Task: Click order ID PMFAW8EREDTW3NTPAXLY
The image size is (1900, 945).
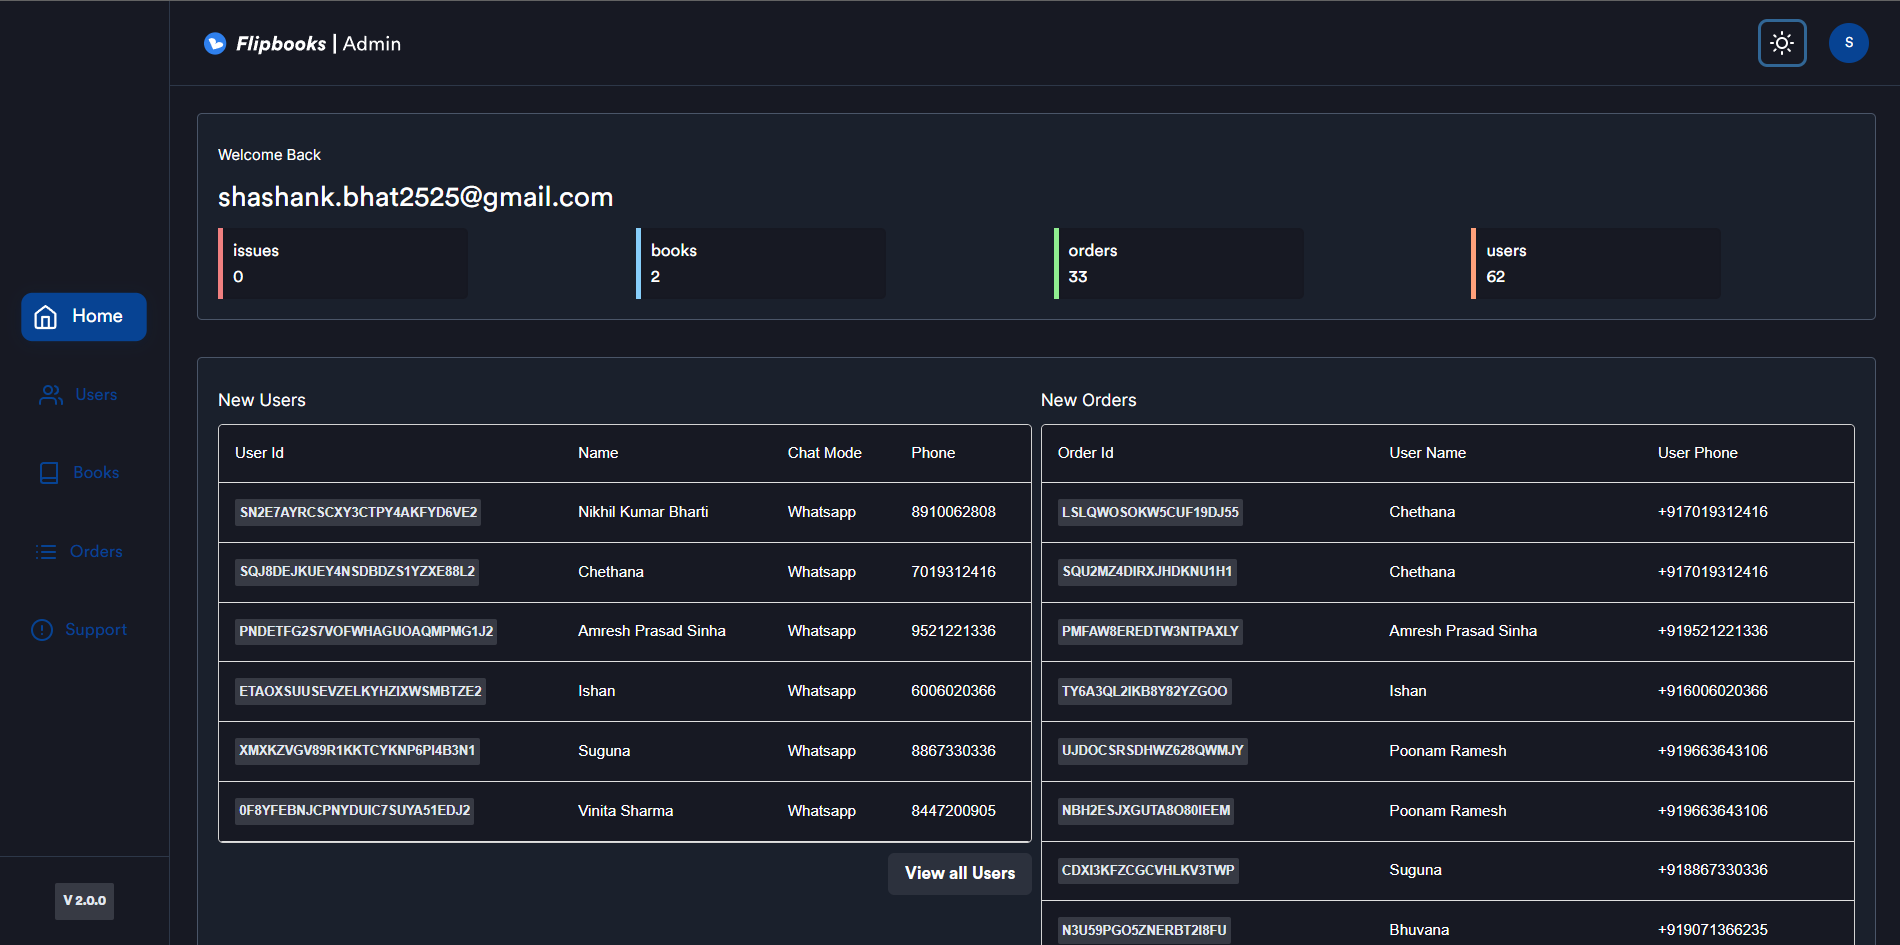Action: [1150, 632]
